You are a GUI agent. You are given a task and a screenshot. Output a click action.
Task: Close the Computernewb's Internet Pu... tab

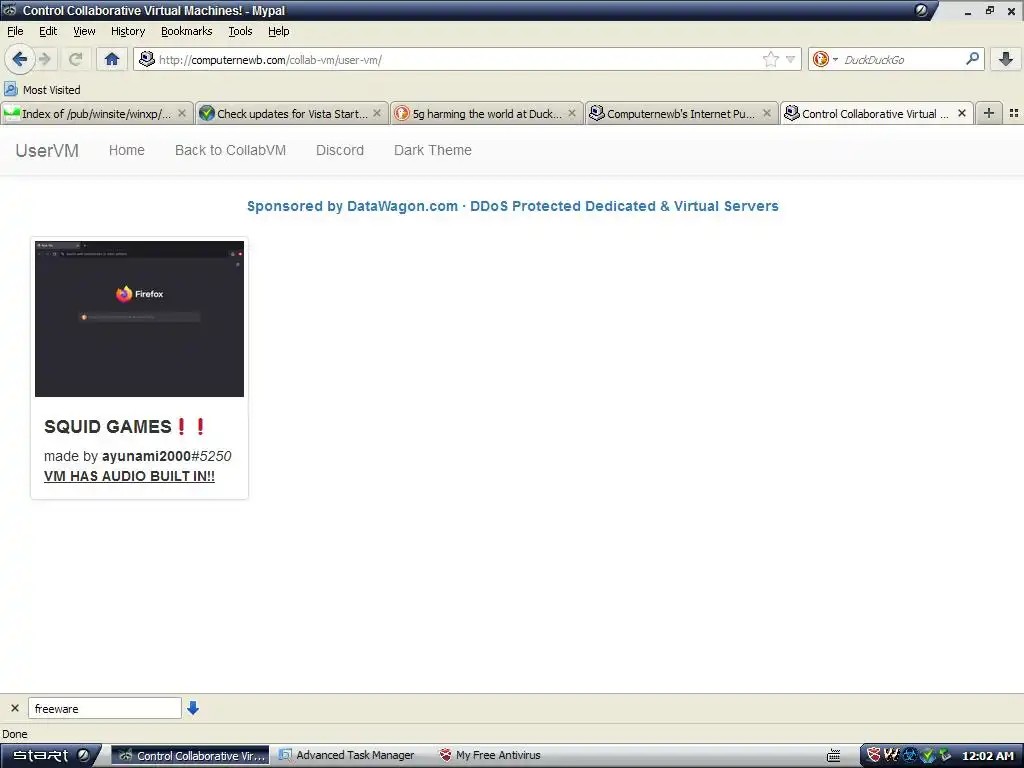pyautogui.click(x=767, y=114)
